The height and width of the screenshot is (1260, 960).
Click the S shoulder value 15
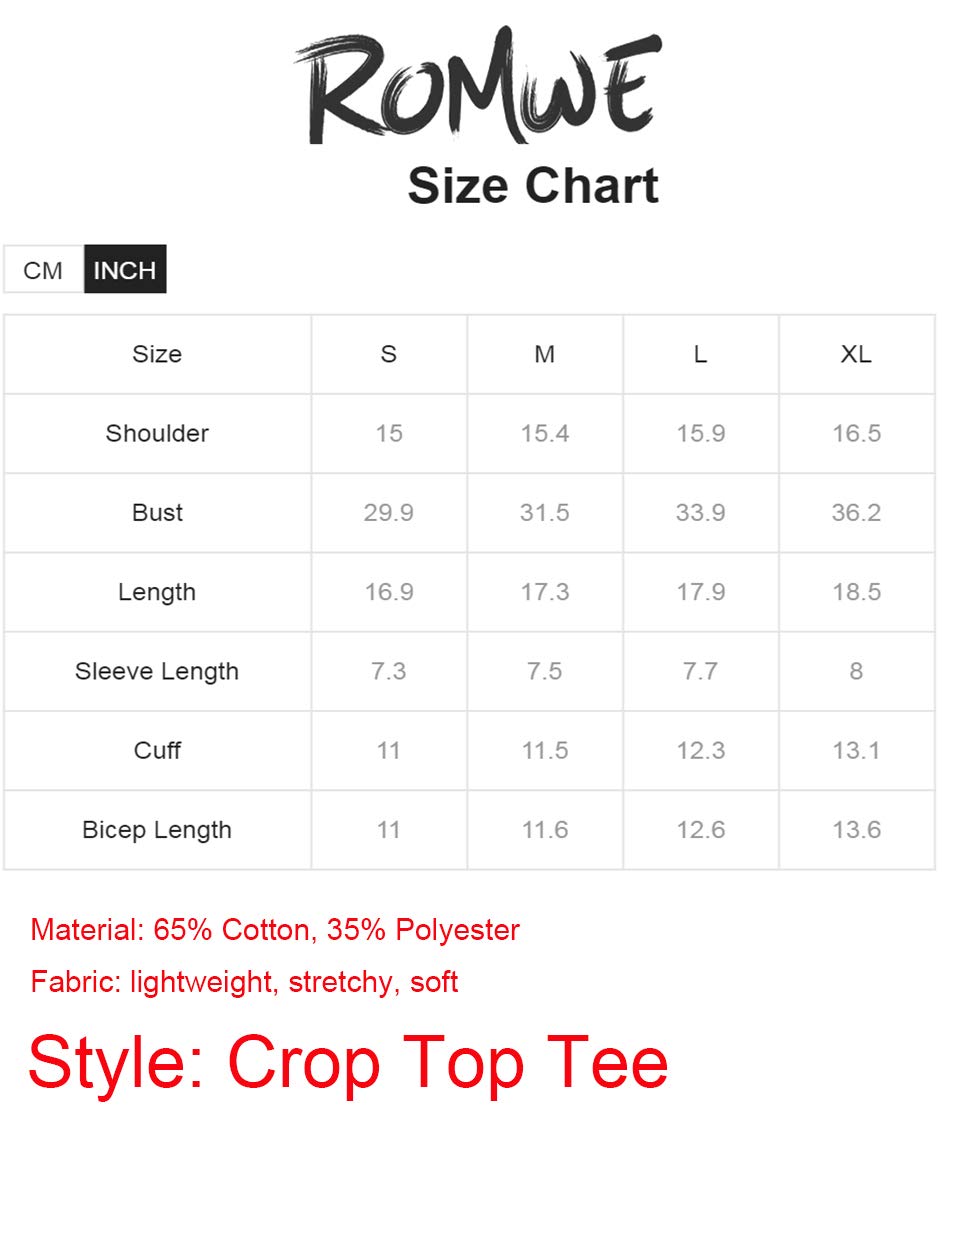click(x=389, y=433)
